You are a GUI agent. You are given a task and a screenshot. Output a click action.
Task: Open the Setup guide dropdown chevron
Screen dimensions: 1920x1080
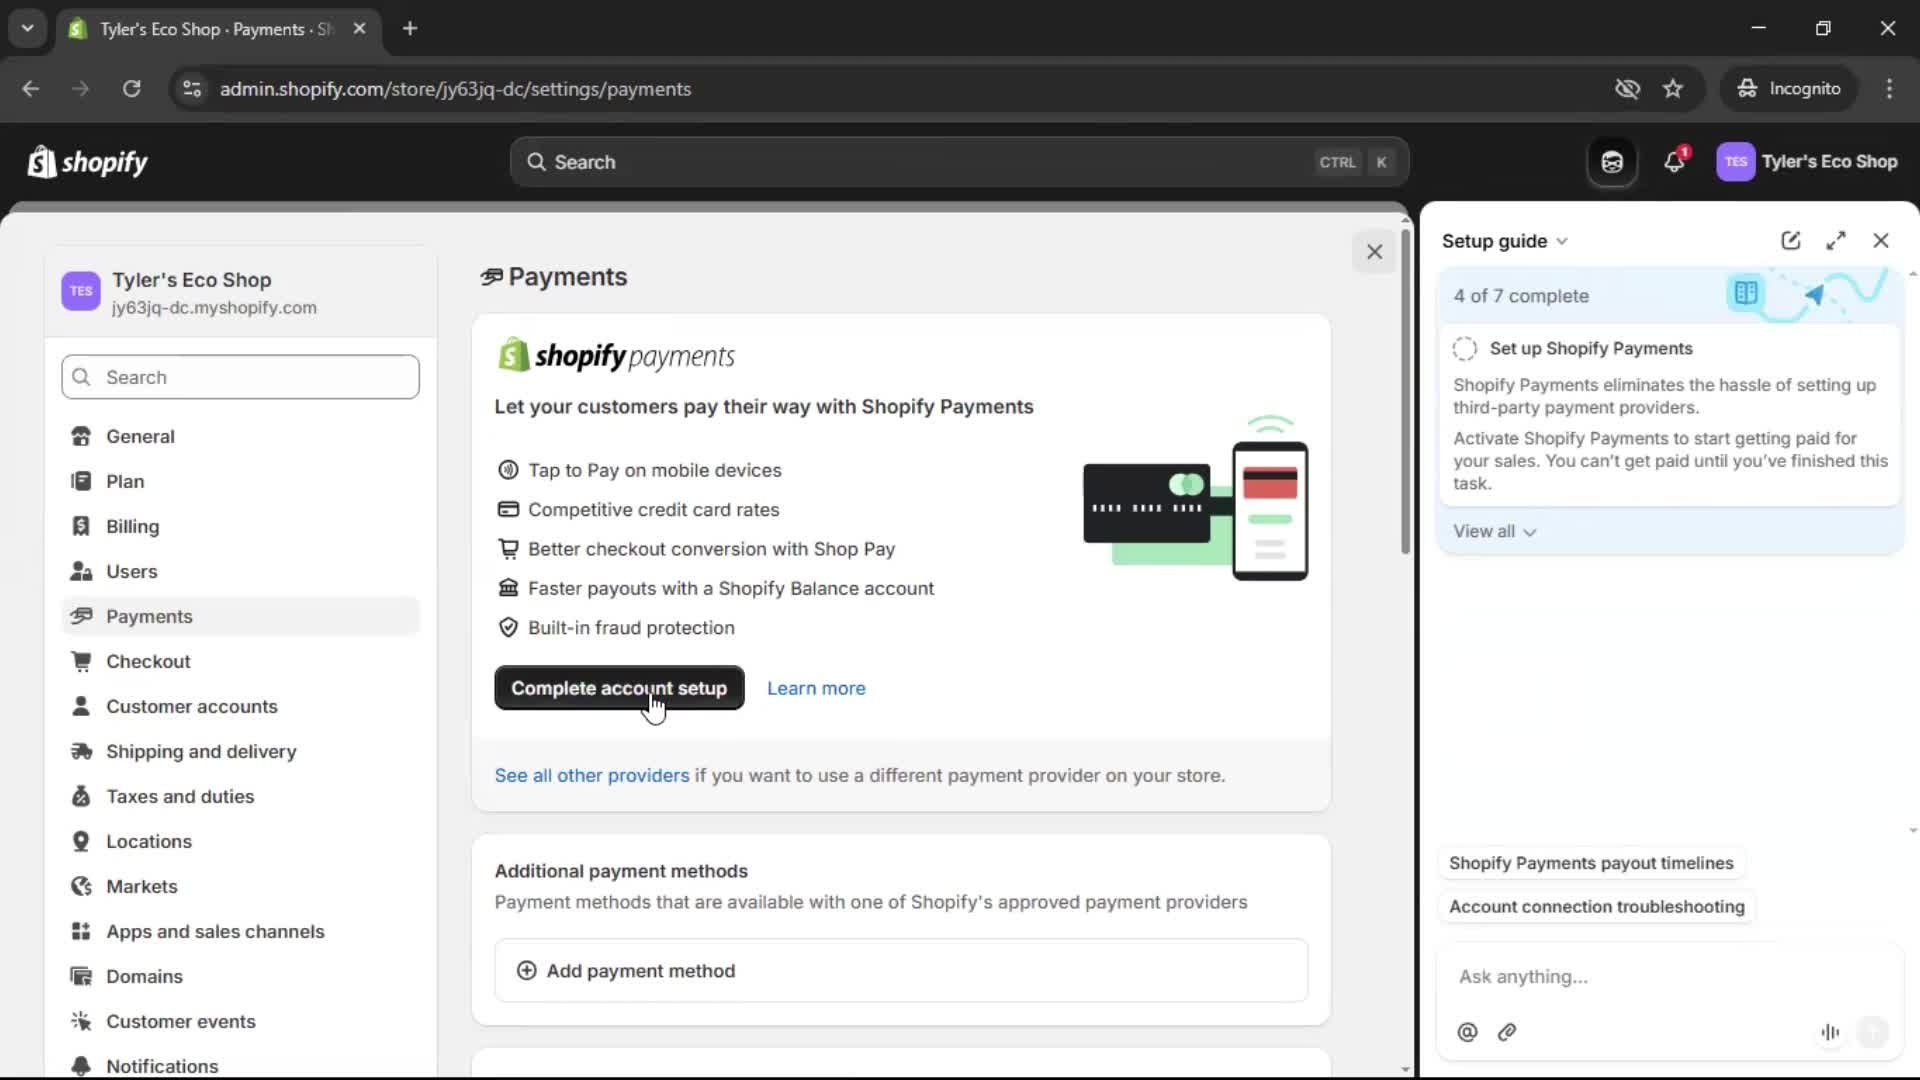click(x=1564, y=241)
